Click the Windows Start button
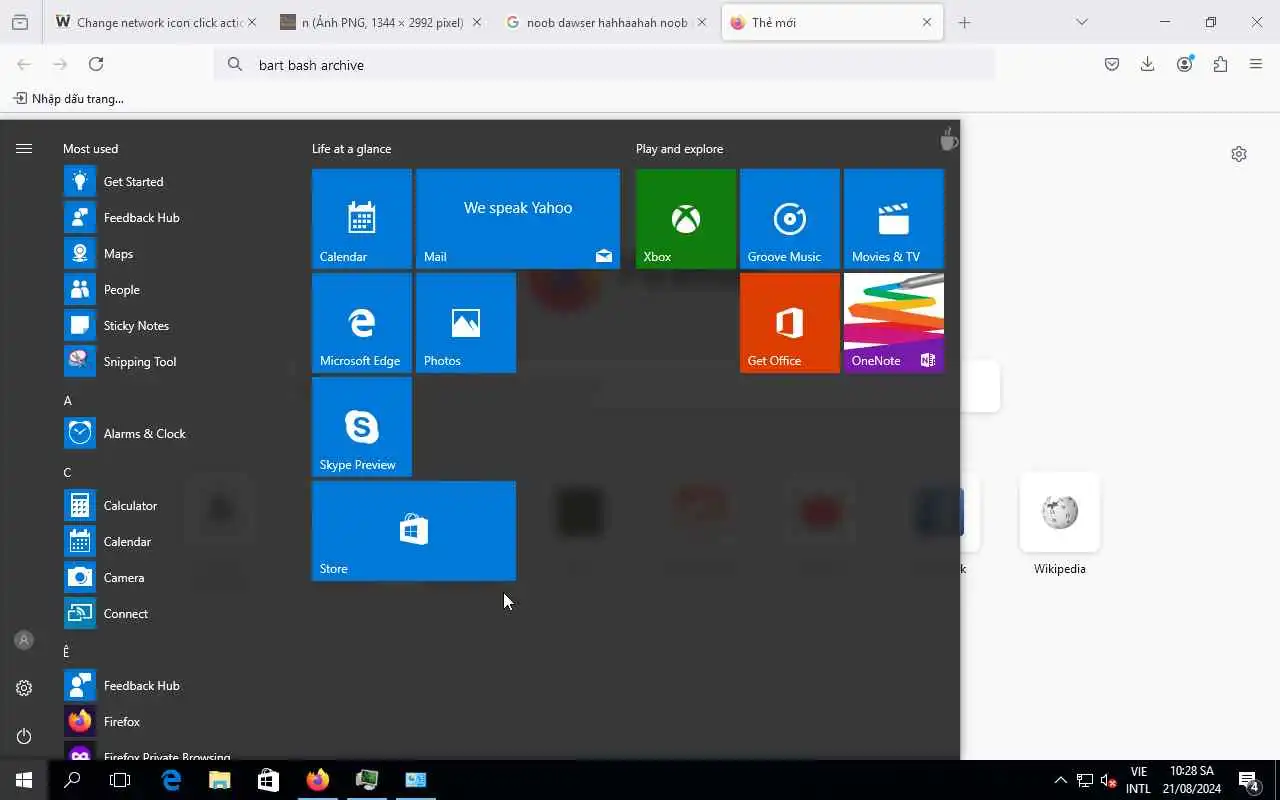This screenshot has width=1280, height=800. tap(24, 780)
